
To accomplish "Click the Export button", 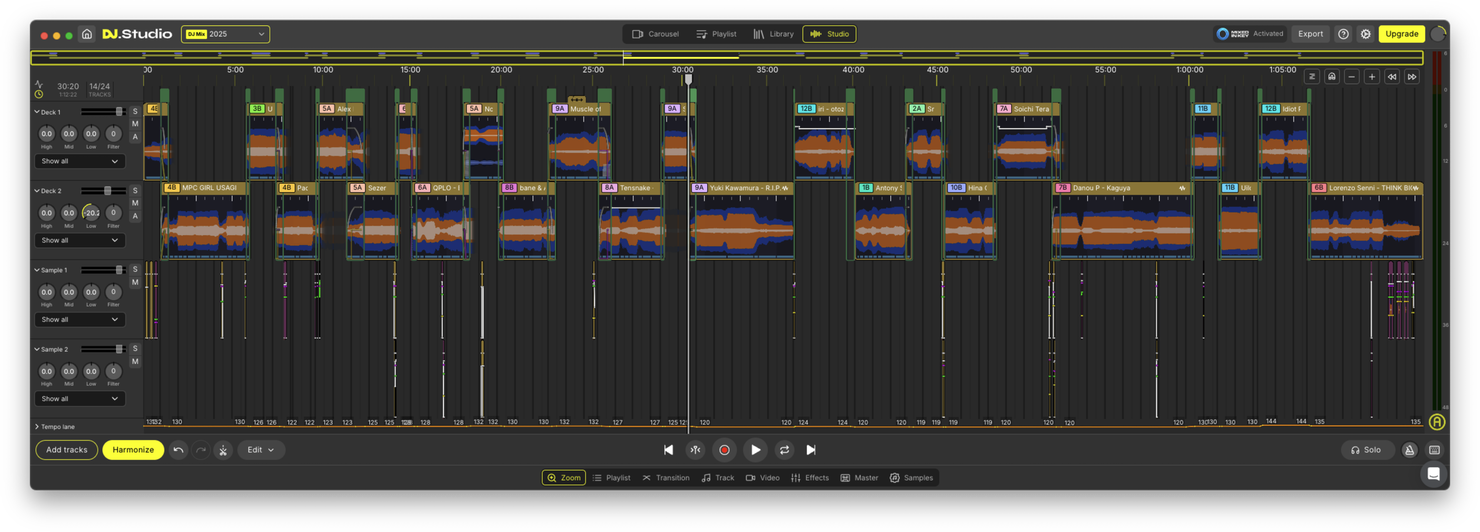I will pyautogui.click(x=1310, y=34).
